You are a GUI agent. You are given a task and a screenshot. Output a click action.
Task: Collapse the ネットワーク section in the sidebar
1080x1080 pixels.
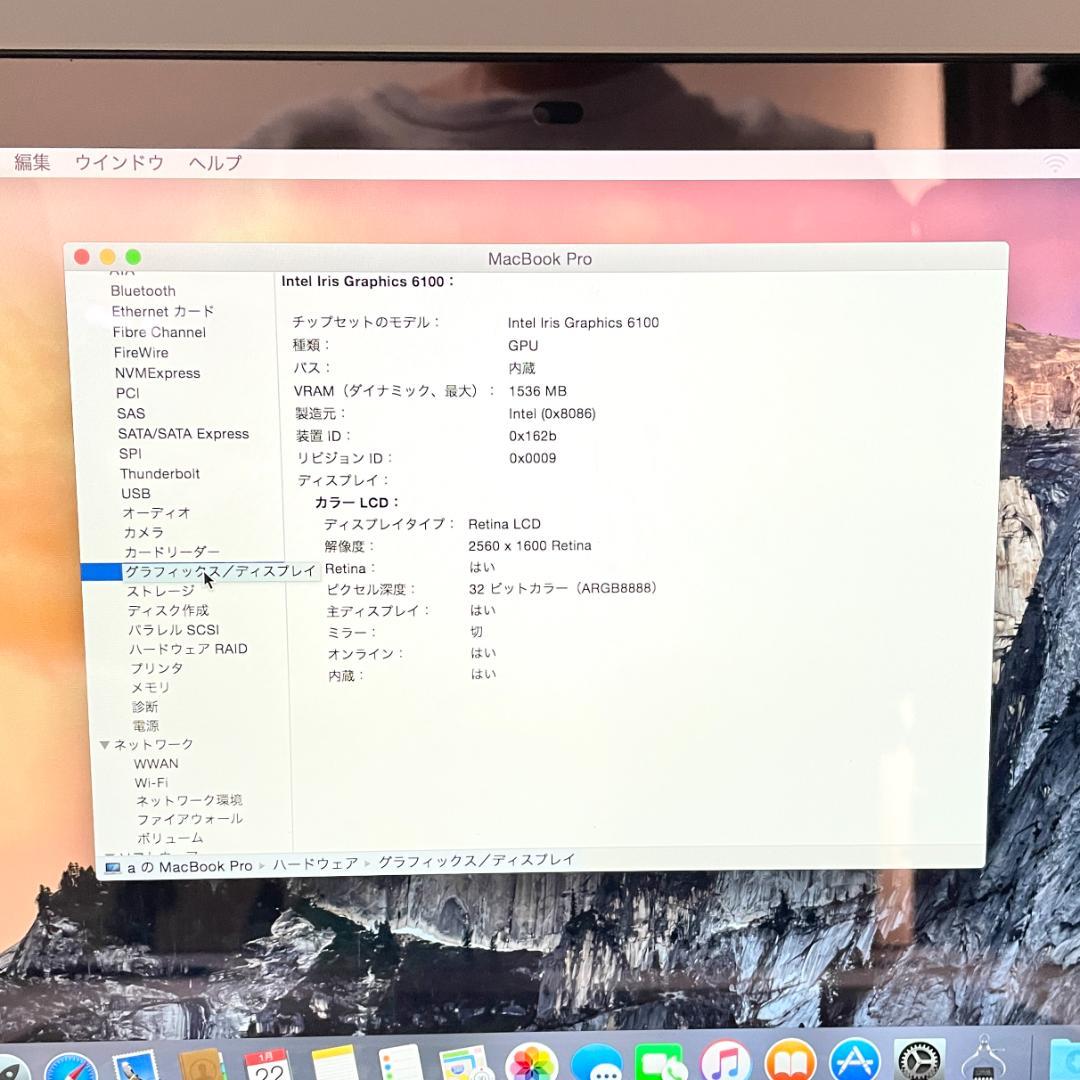[x=105, y=744]
